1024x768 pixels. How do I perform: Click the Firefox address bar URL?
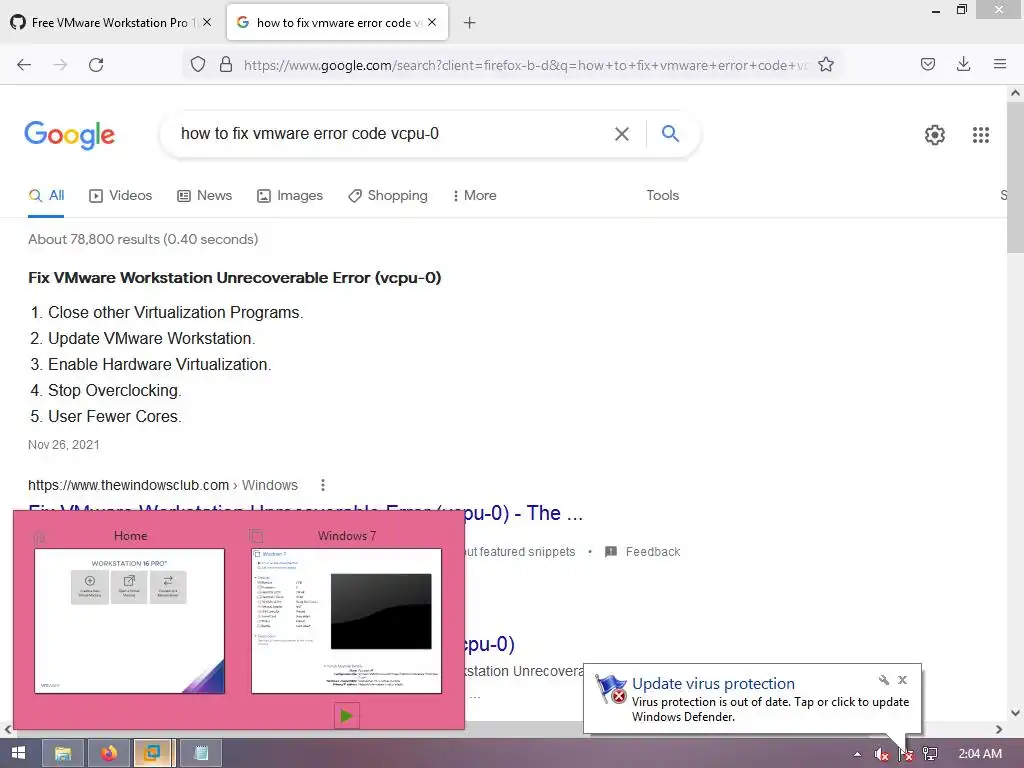click(526, 65)
